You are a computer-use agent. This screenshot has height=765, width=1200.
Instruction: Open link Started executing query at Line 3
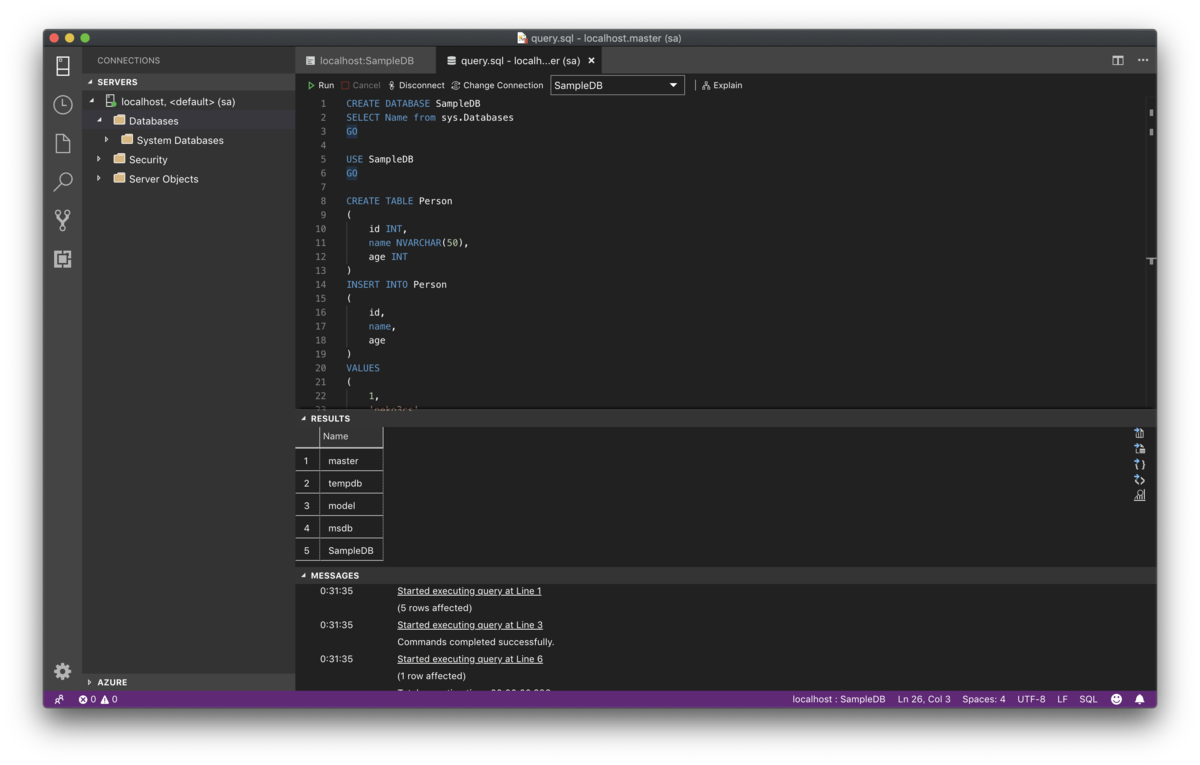(470, 625)
